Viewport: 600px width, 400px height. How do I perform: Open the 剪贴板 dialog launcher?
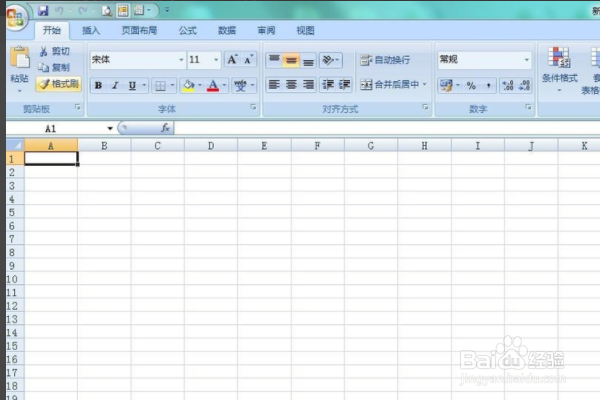pyautogui.click(x=78, y=107)
